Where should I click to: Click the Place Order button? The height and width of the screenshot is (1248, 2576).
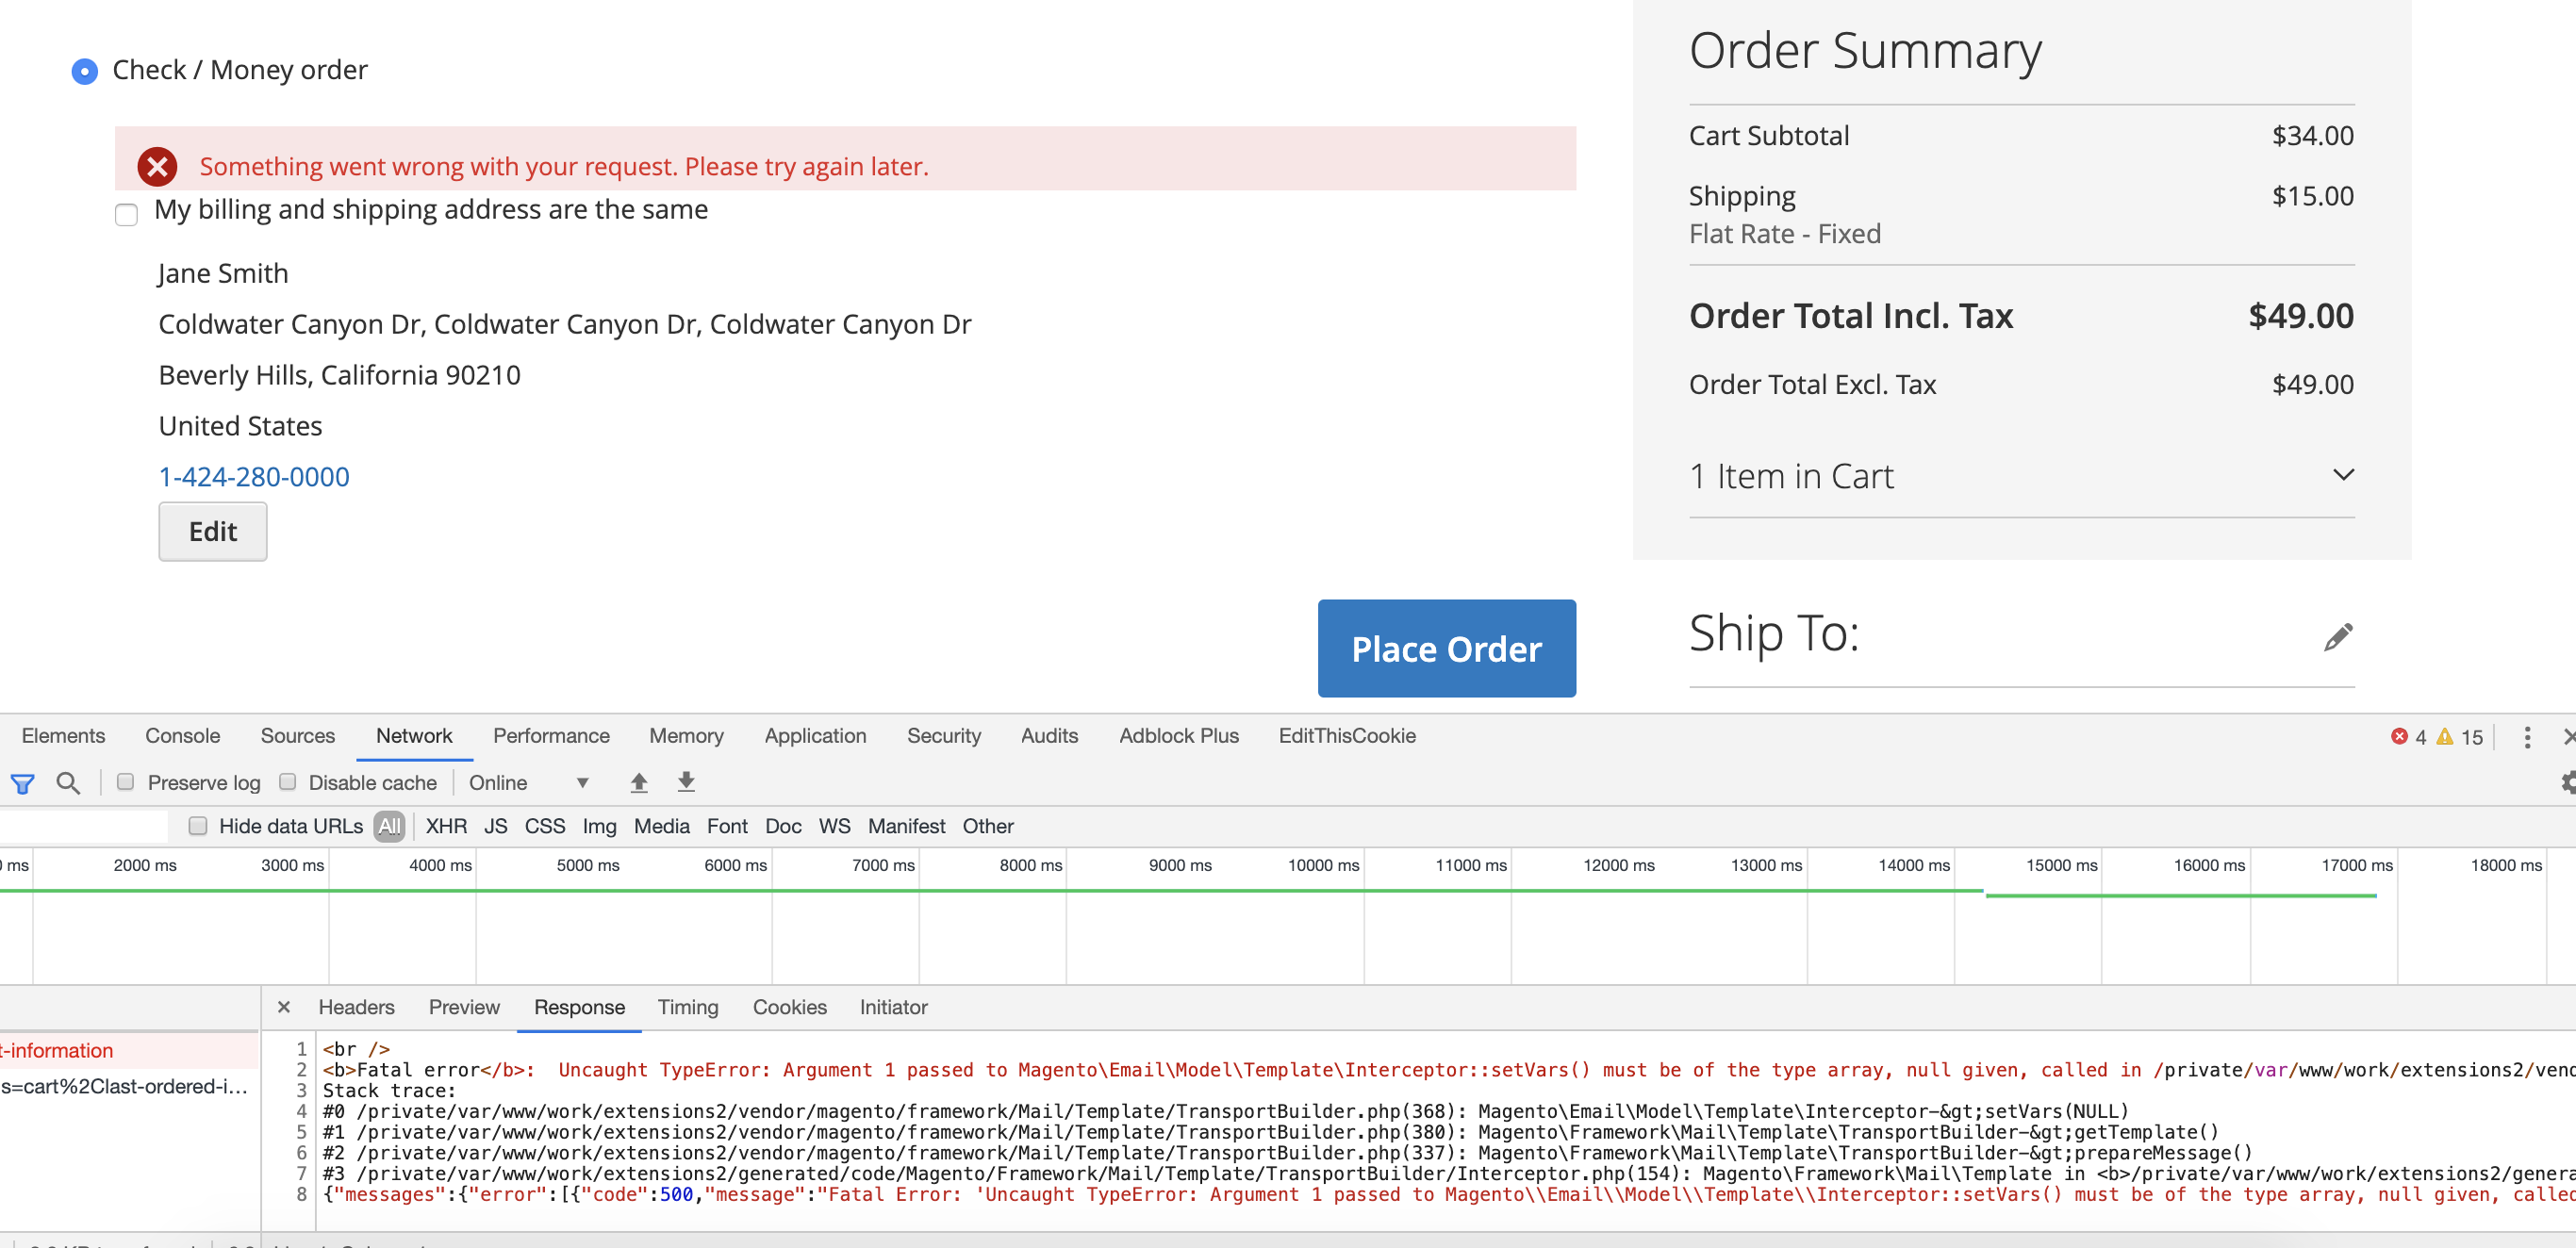(1446, 649)
